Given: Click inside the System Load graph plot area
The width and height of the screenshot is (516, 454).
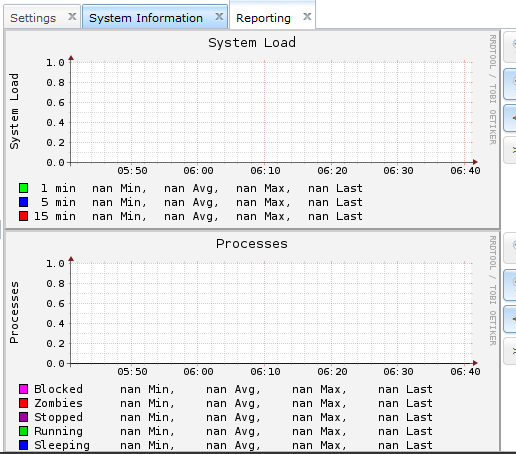Looking at the screenshot, I should tap(272, 112).
